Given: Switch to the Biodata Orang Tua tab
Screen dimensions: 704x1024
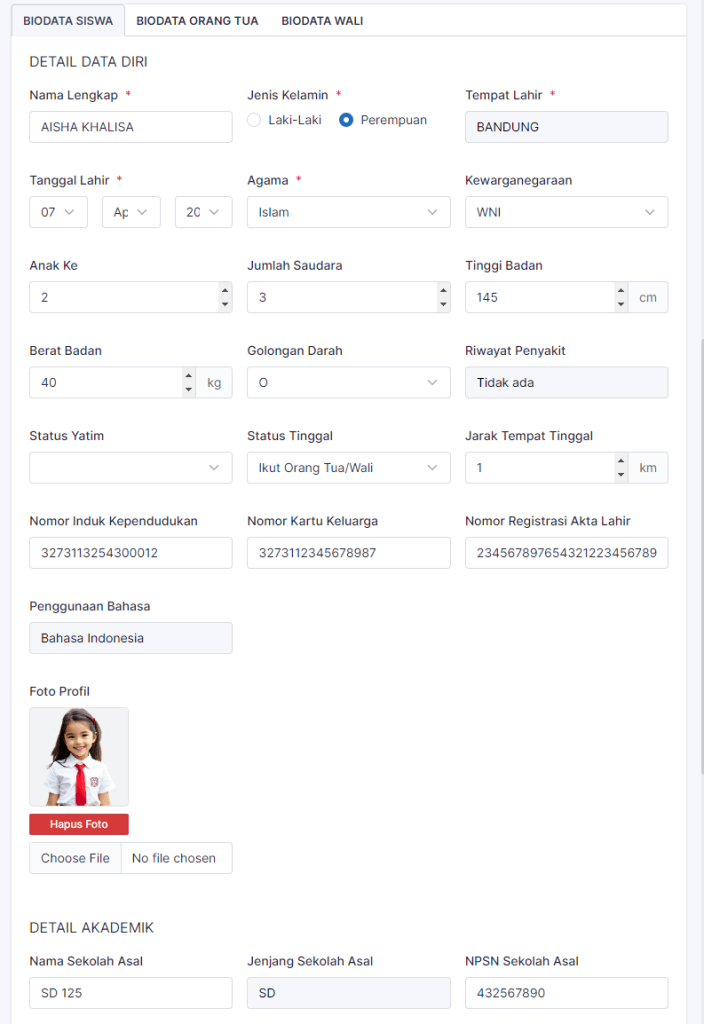Looking at the screenshot, I should click(197, 20).
